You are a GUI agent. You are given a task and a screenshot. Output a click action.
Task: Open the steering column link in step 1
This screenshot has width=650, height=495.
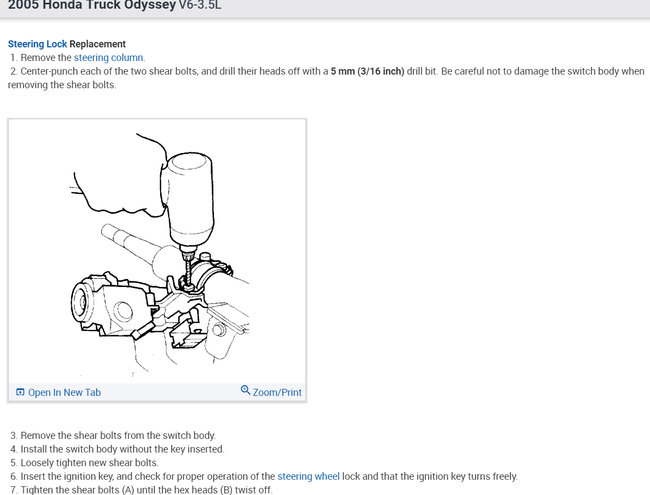(x=109, y=58)
